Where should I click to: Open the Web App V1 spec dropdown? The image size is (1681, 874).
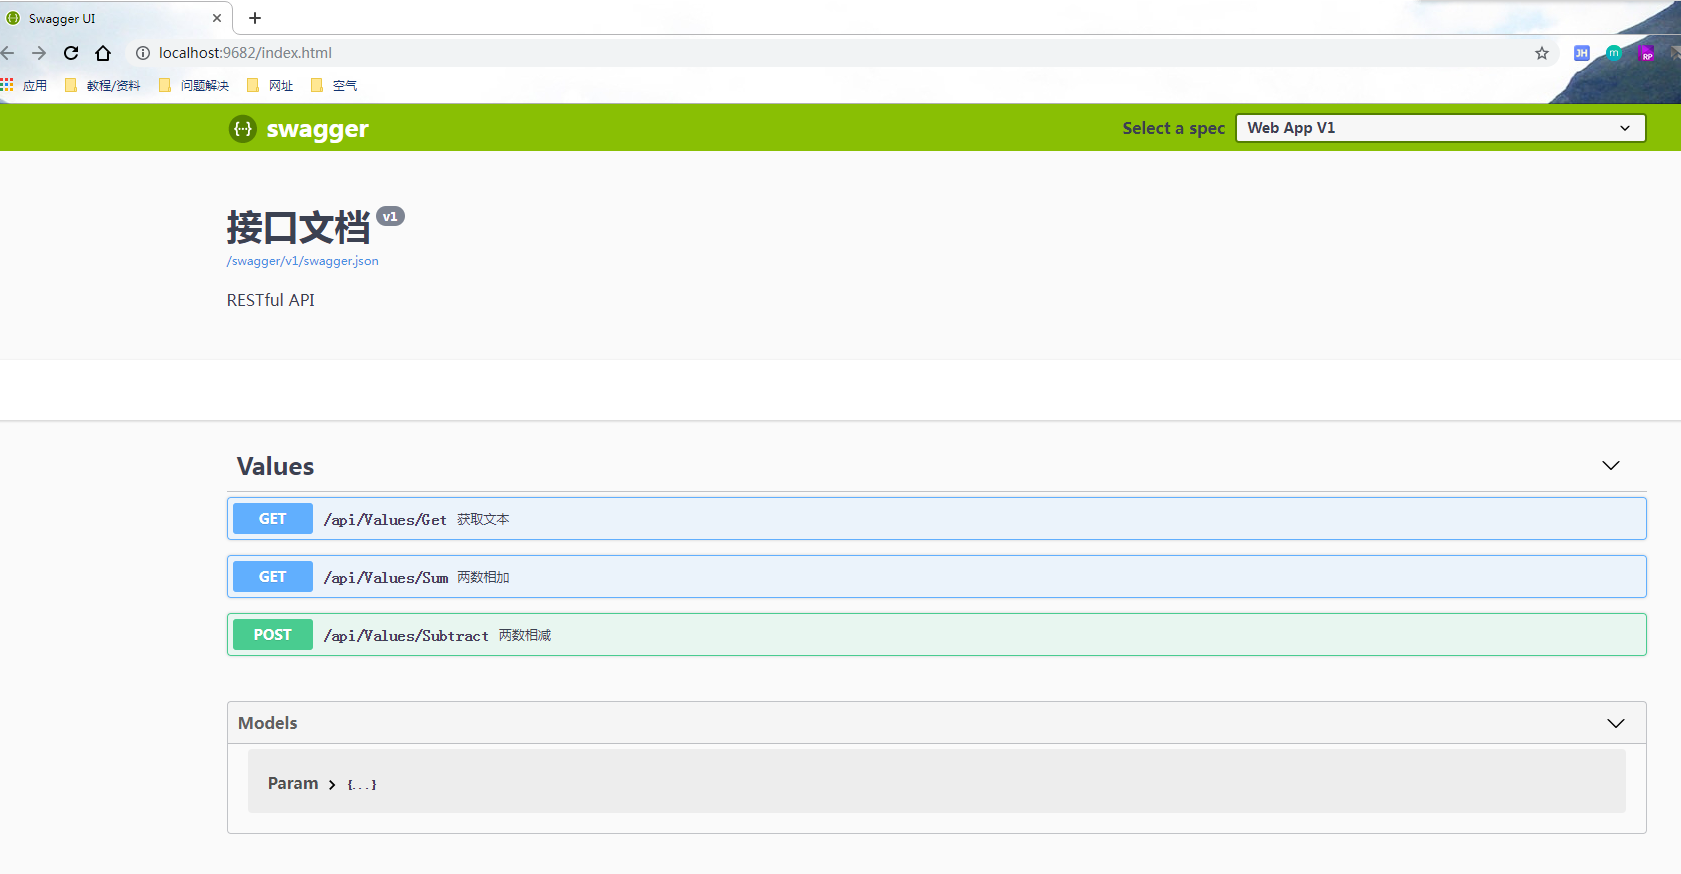(x=1440, y=128)
